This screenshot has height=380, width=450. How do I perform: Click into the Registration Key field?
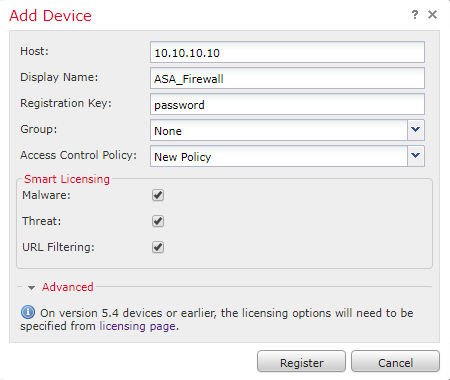coord(287,104)
